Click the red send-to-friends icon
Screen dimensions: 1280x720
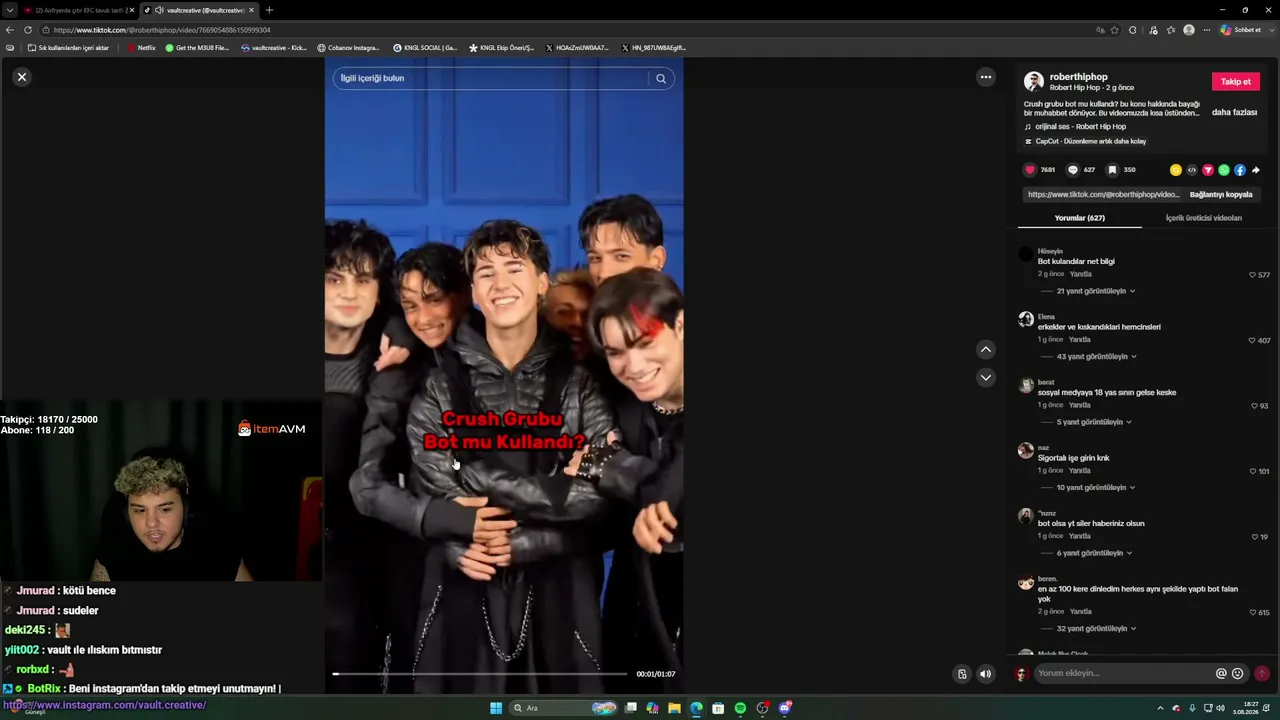point(1208,170)
